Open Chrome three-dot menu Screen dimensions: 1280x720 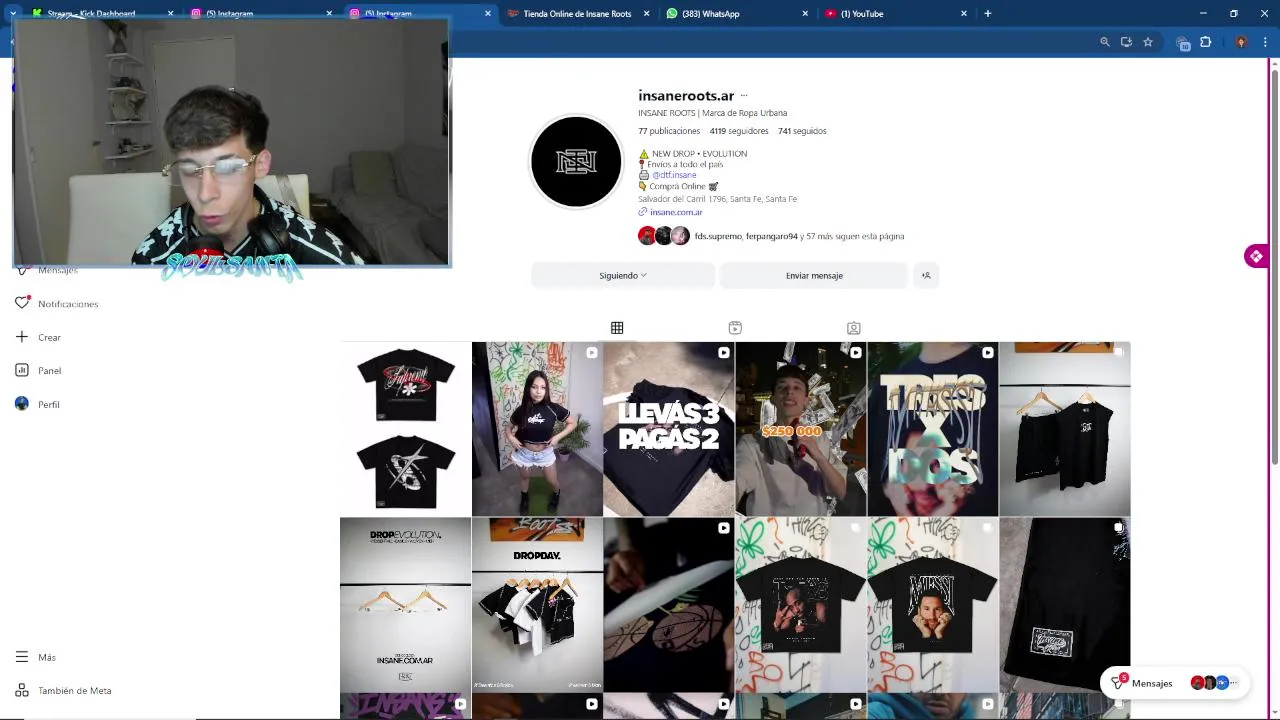pos(1265,42)
